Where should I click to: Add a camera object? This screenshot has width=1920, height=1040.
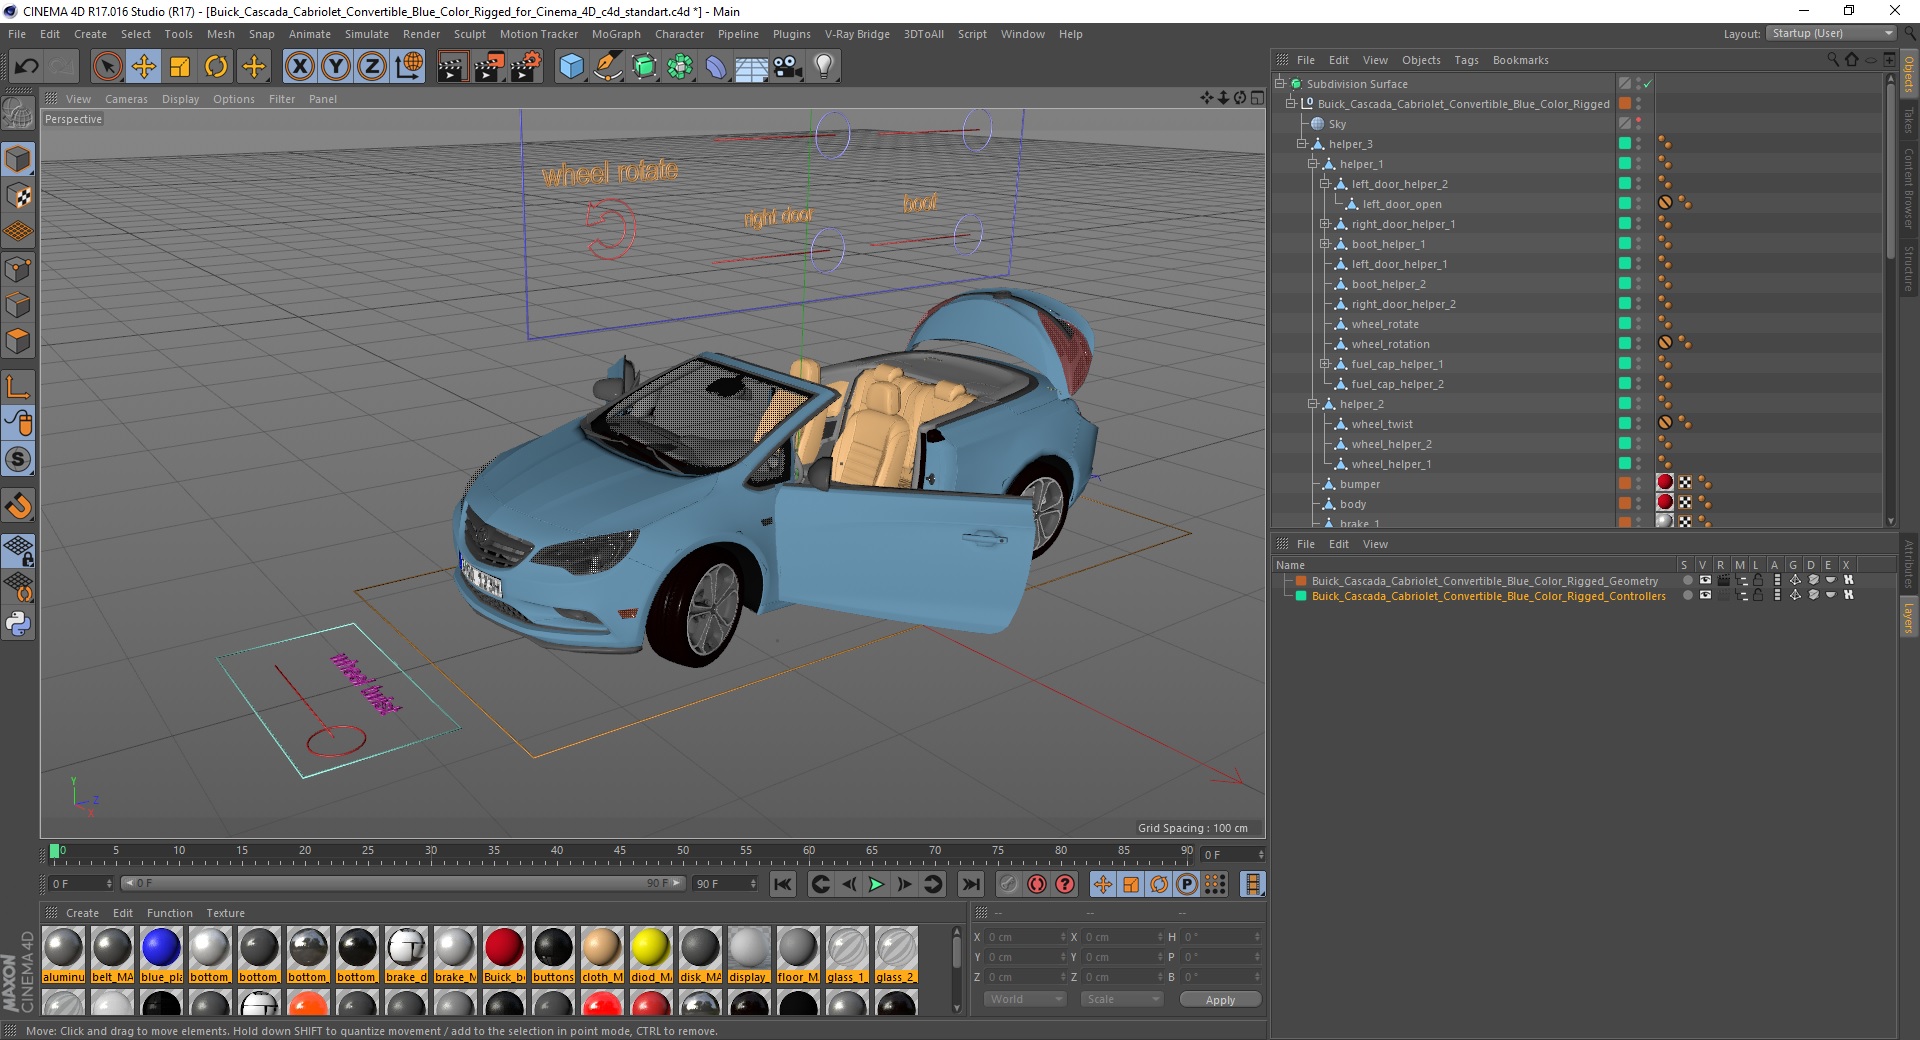[x=788, y=67]
